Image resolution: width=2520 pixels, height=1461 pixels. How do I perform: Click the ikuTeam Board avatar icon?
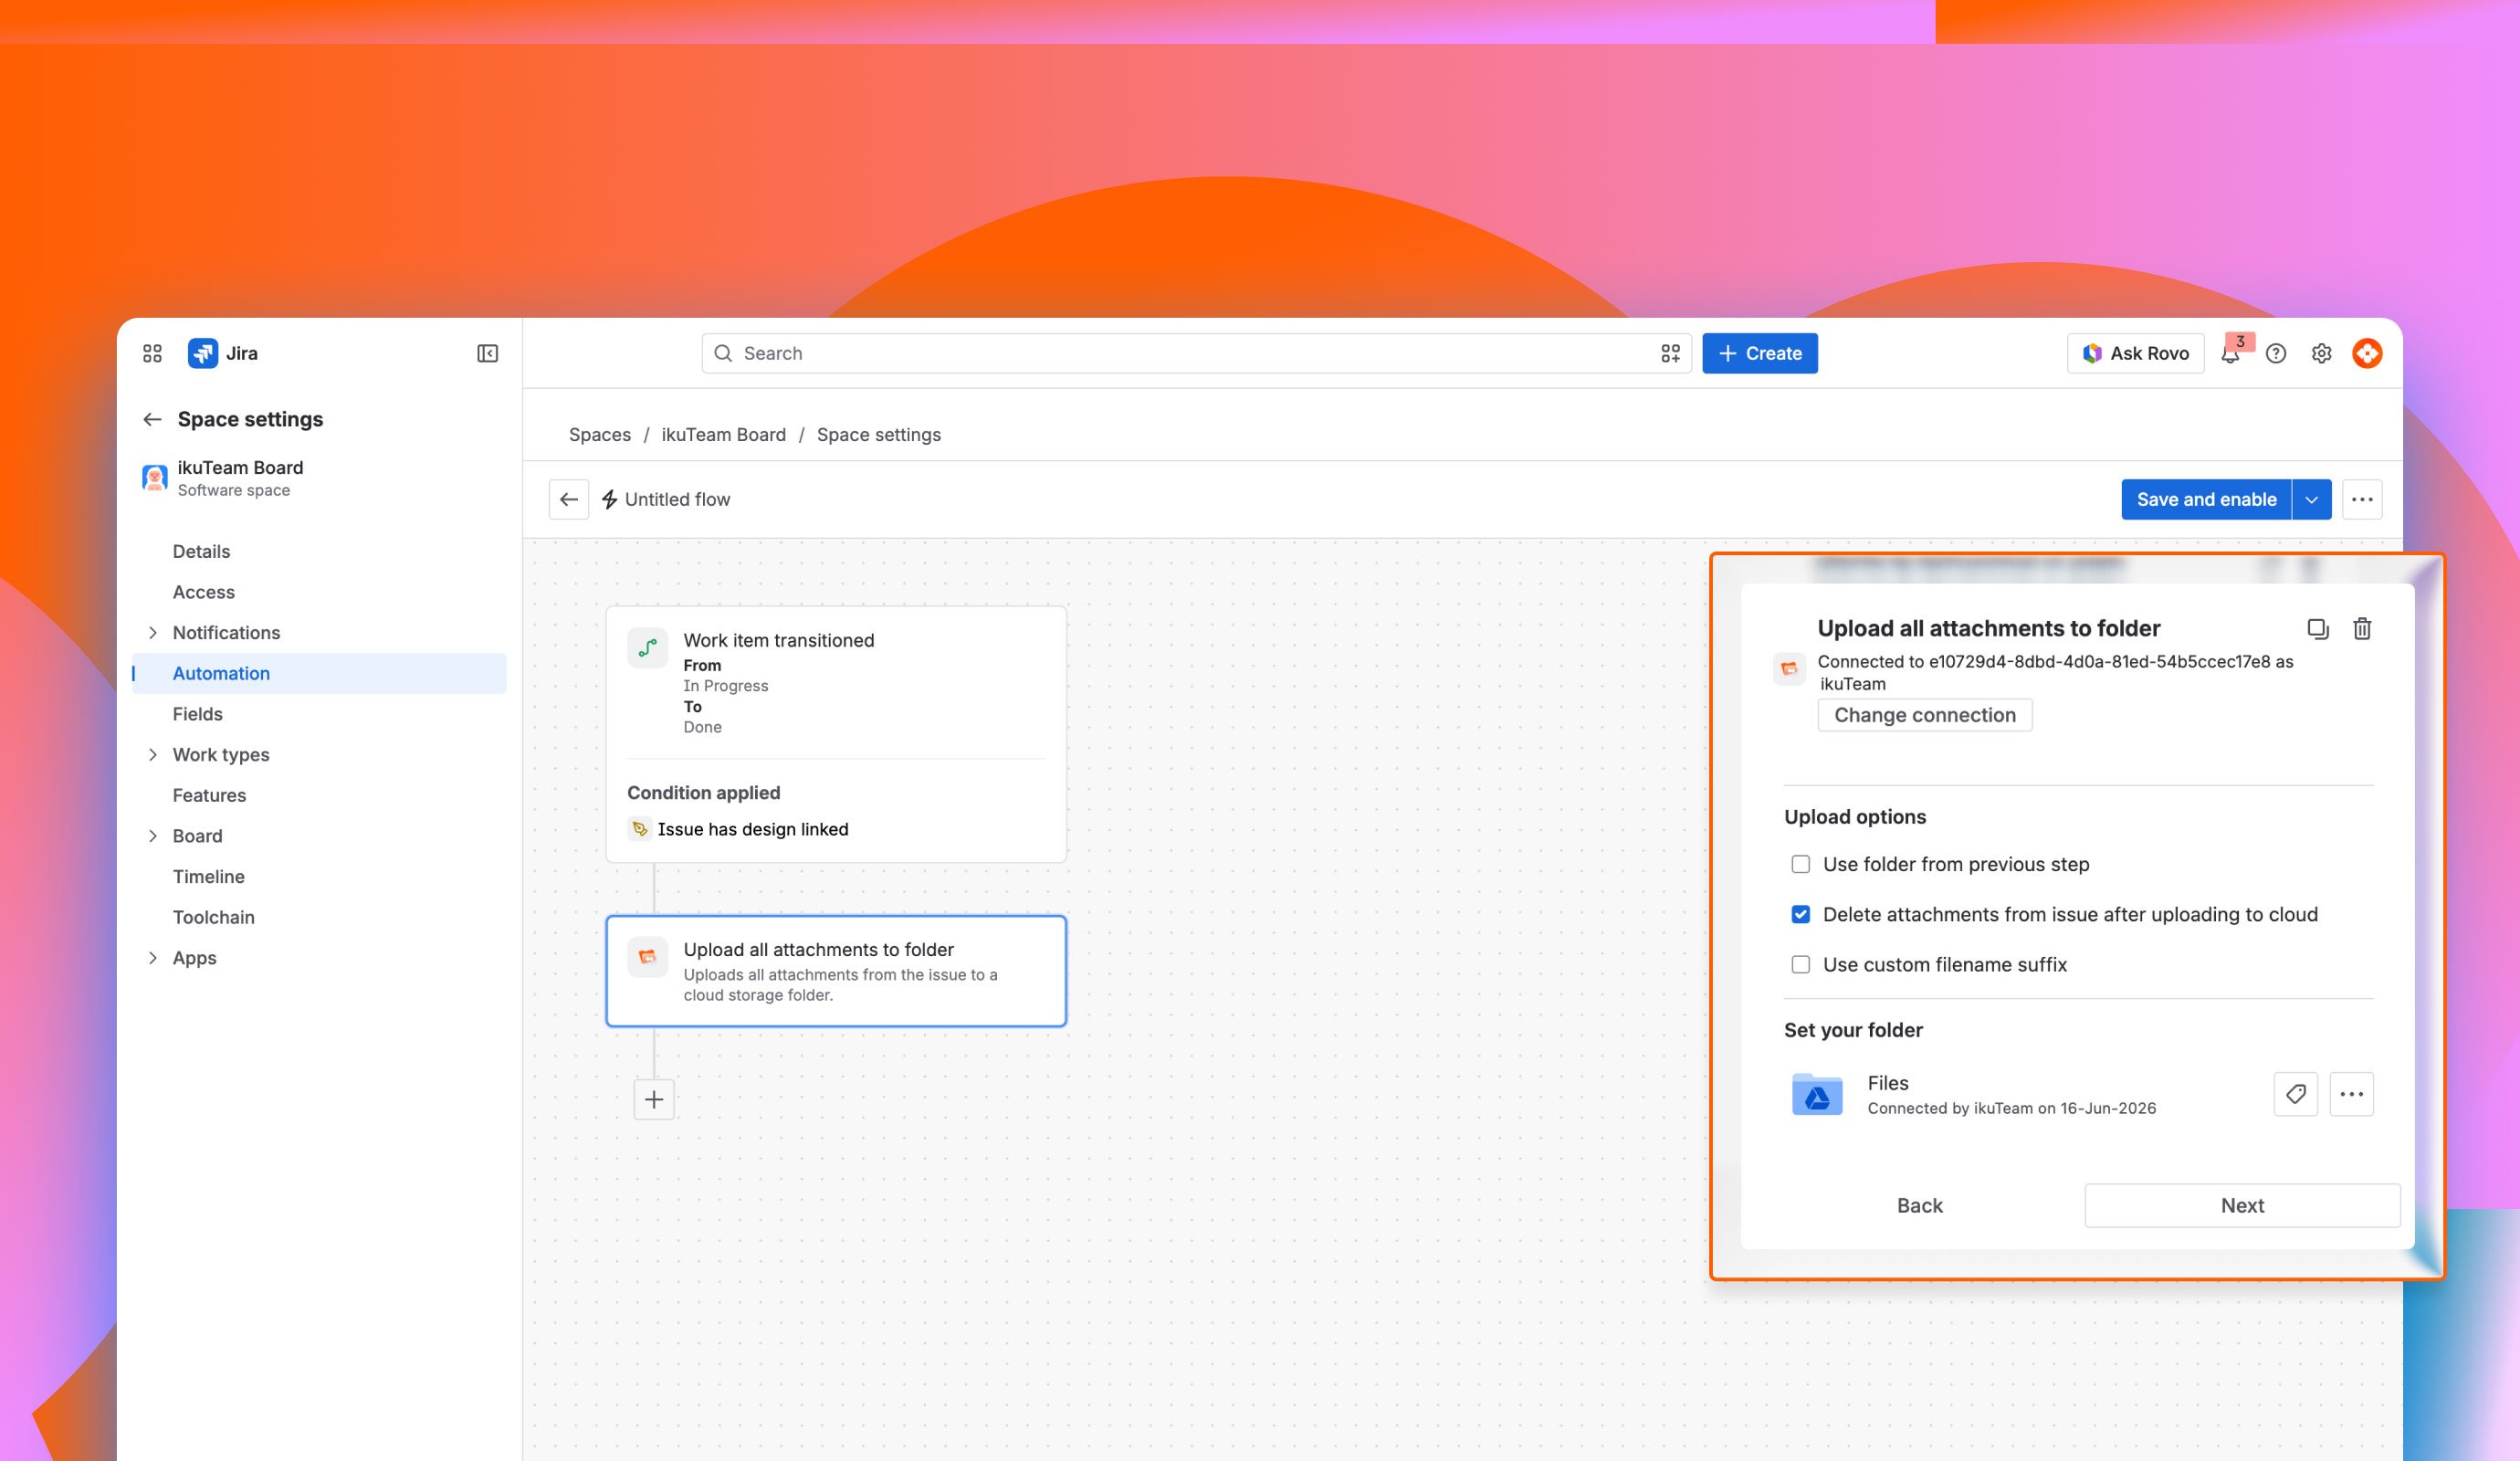coord(155,478)
